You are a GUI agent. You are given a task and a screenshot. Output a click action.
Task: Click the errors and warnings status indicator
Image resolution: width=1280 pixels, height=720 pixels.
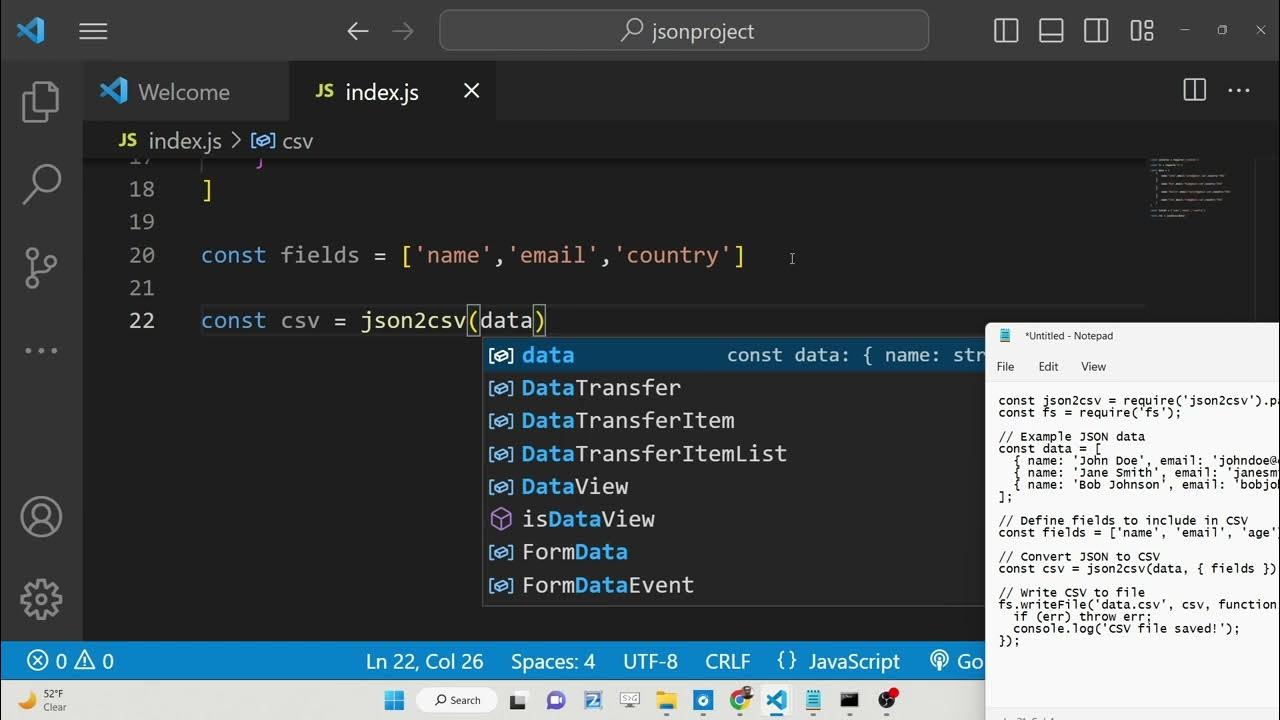[70, 661]
